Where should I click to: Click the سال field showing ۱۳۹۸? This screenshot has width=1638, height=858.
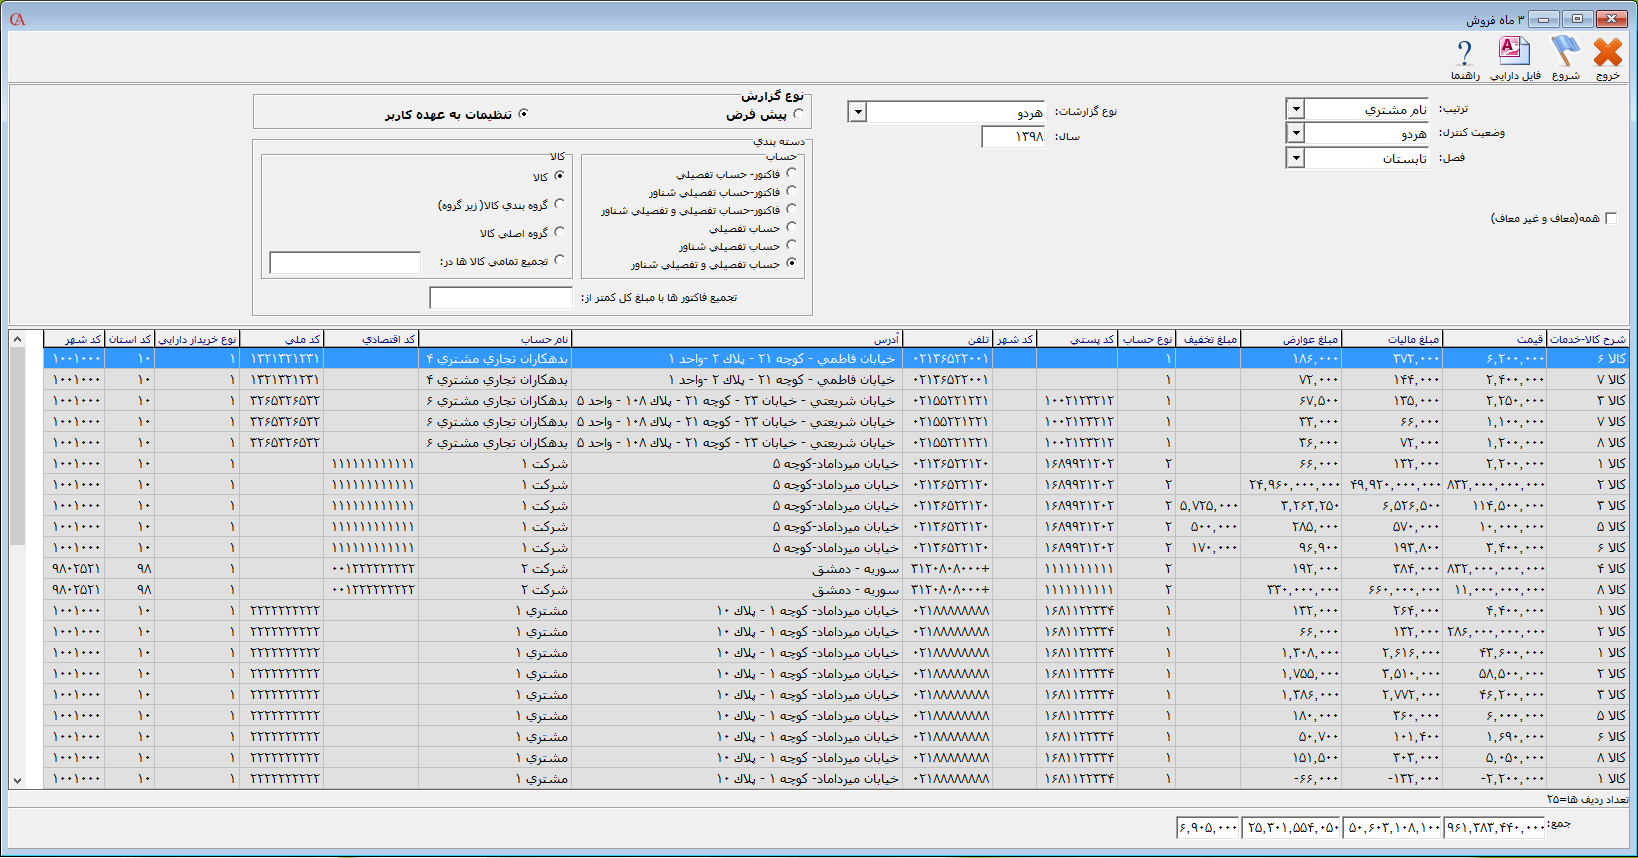[1013, 136]
